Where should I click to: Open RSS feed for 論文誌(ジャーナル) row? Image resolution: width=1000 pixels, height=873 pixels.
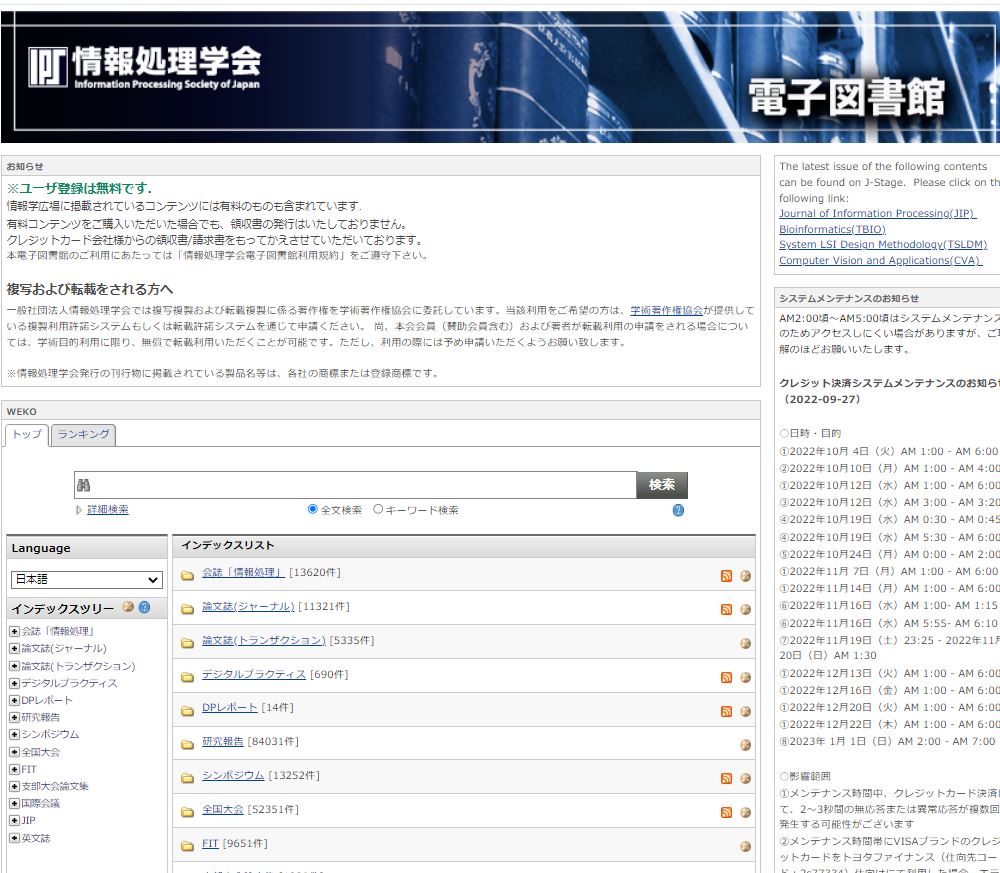coord(726,610)
